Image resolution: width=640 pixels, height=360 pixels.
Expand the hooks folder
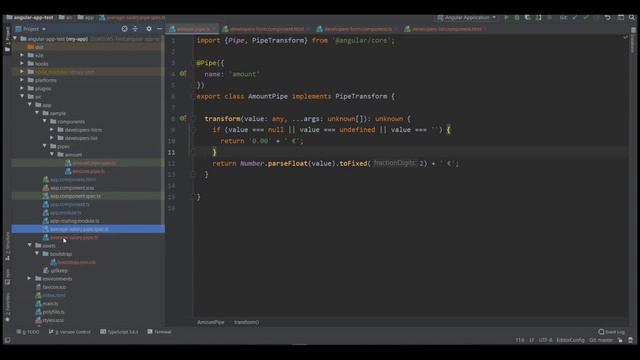pos(22,64)
